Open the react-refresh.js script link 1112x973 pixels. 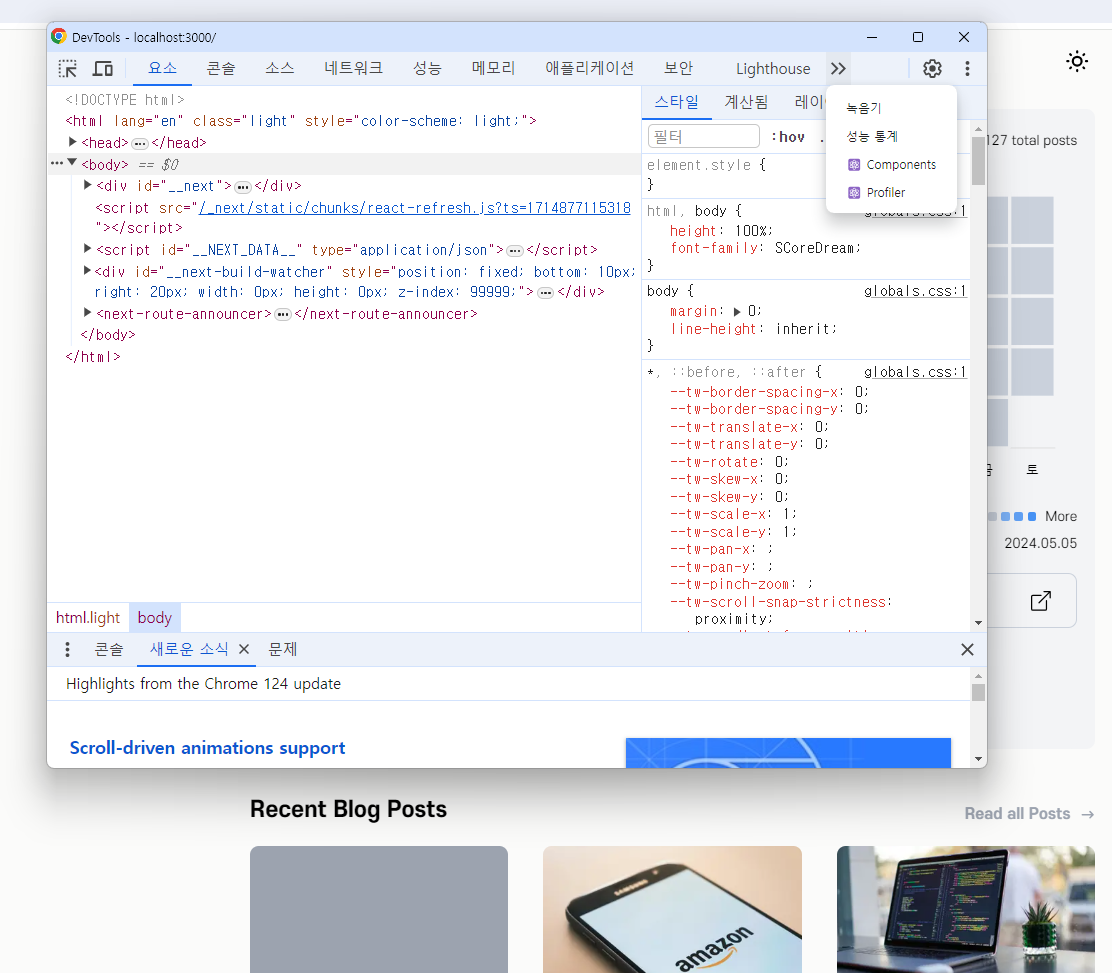[x=414, y=208]
